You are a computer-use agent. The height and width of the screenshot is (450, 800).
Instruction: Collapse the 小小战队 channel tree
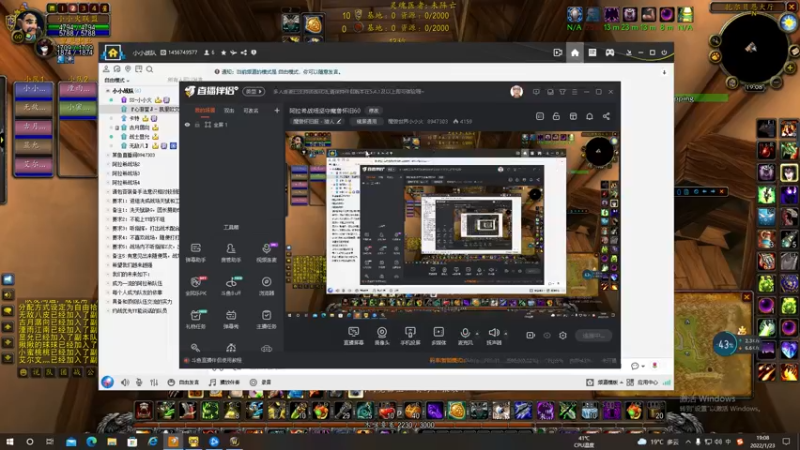pos(108,91)
